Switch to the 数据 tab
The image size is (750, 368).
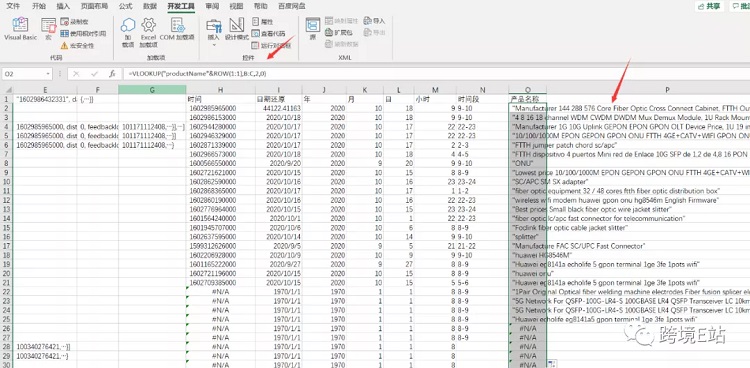pyautogui.click(x=150, y=6)
